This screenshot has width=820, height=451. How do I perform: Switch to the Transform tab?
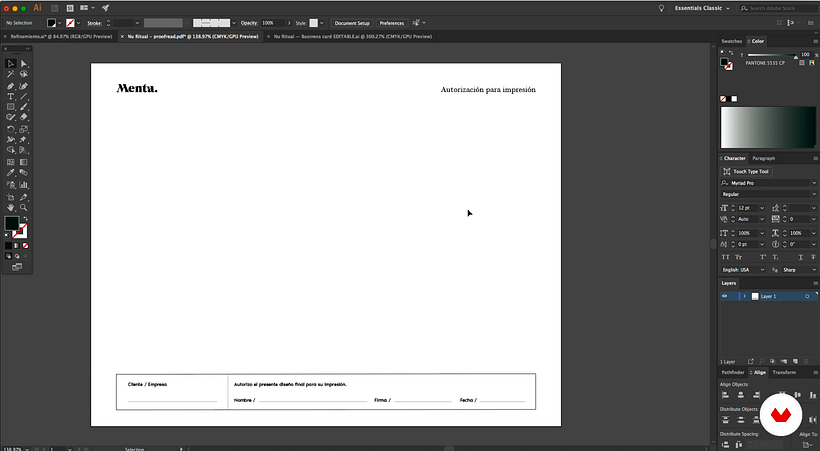tap(784, 373)
